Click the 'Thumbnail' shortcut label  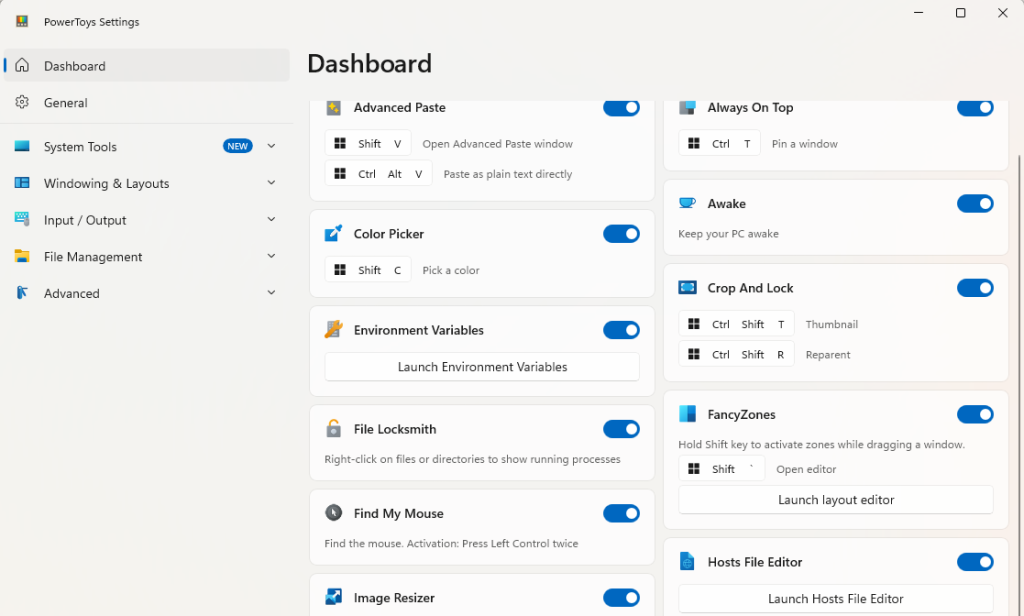[831, 324]
